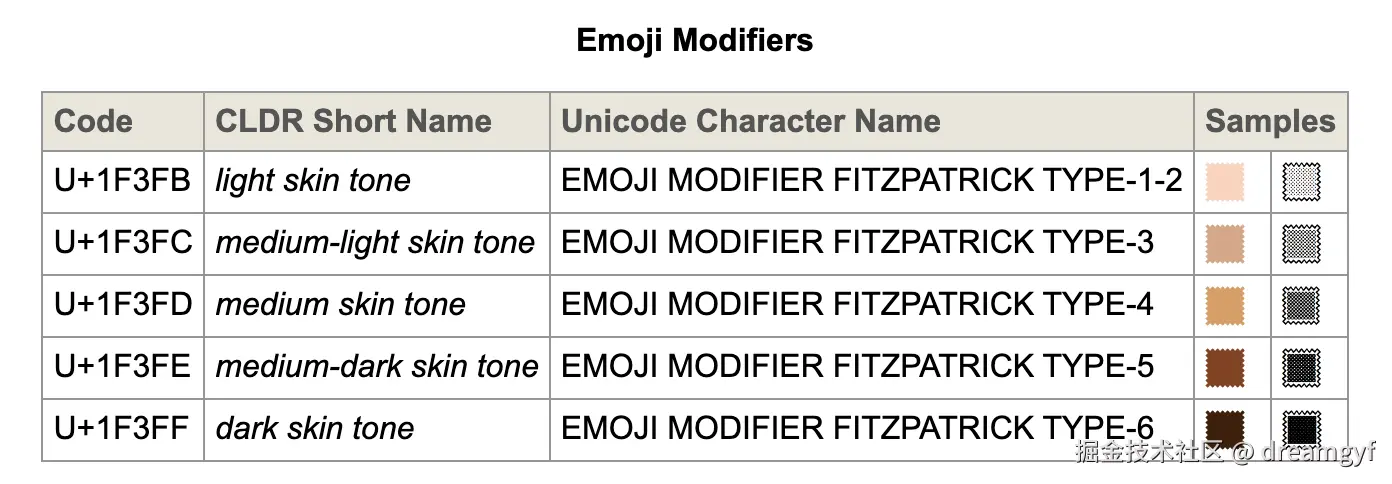Click the Code column header

(93, 122)
